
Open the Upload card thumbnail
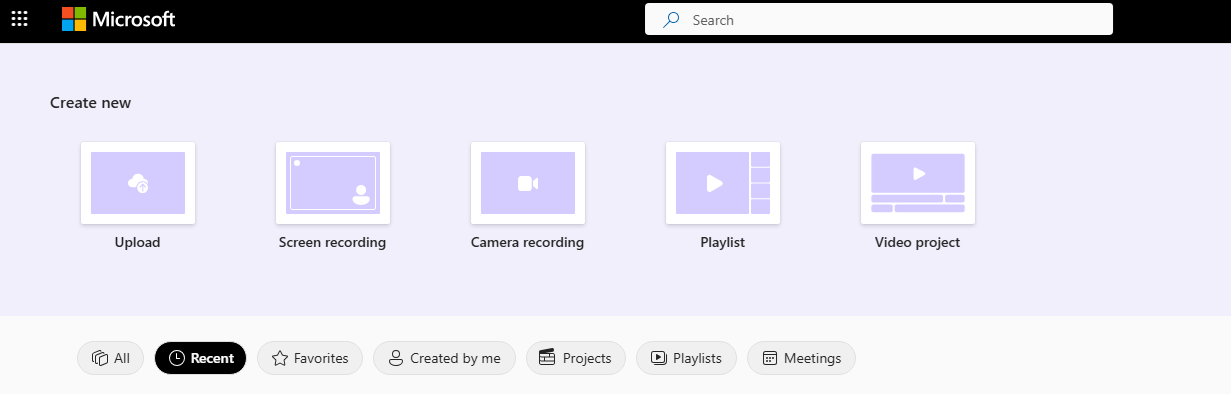click(x=138, y=183)
